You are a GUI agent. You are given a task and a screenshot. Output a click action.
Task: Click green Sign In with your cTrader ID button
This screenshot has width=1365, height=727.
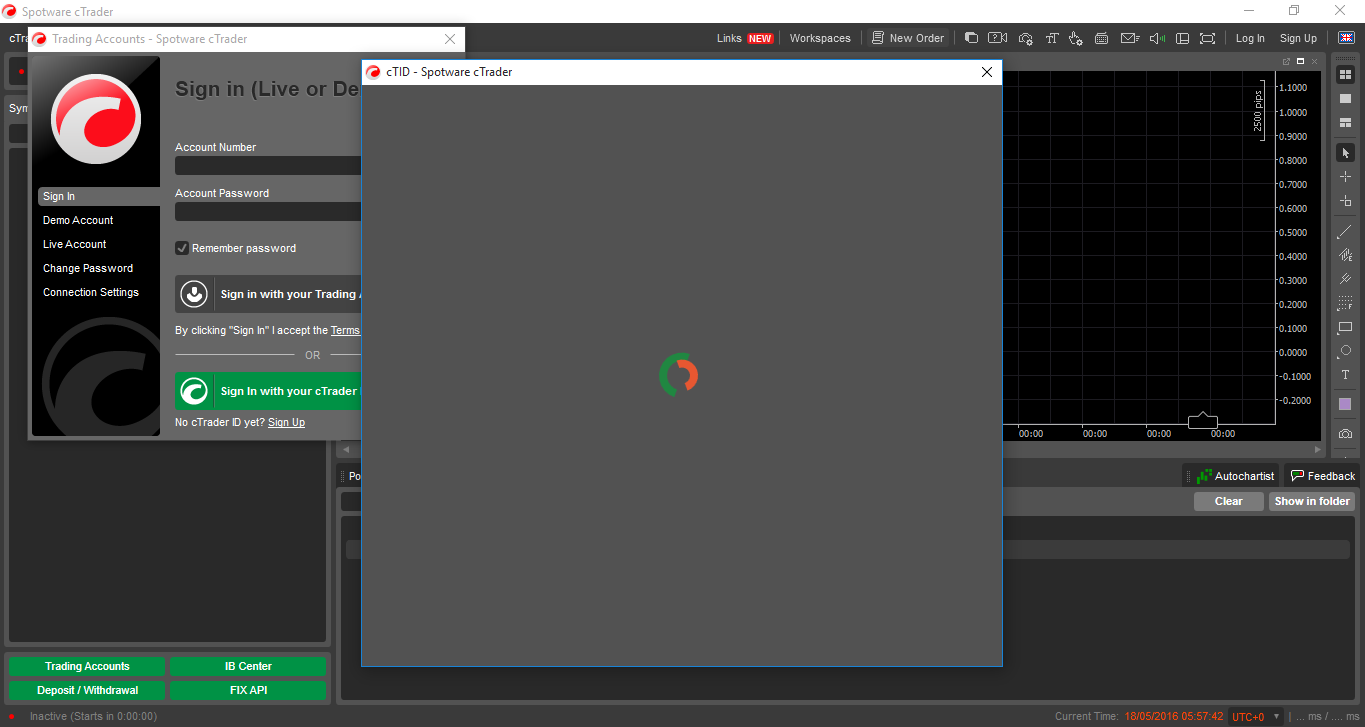[268, 391]
